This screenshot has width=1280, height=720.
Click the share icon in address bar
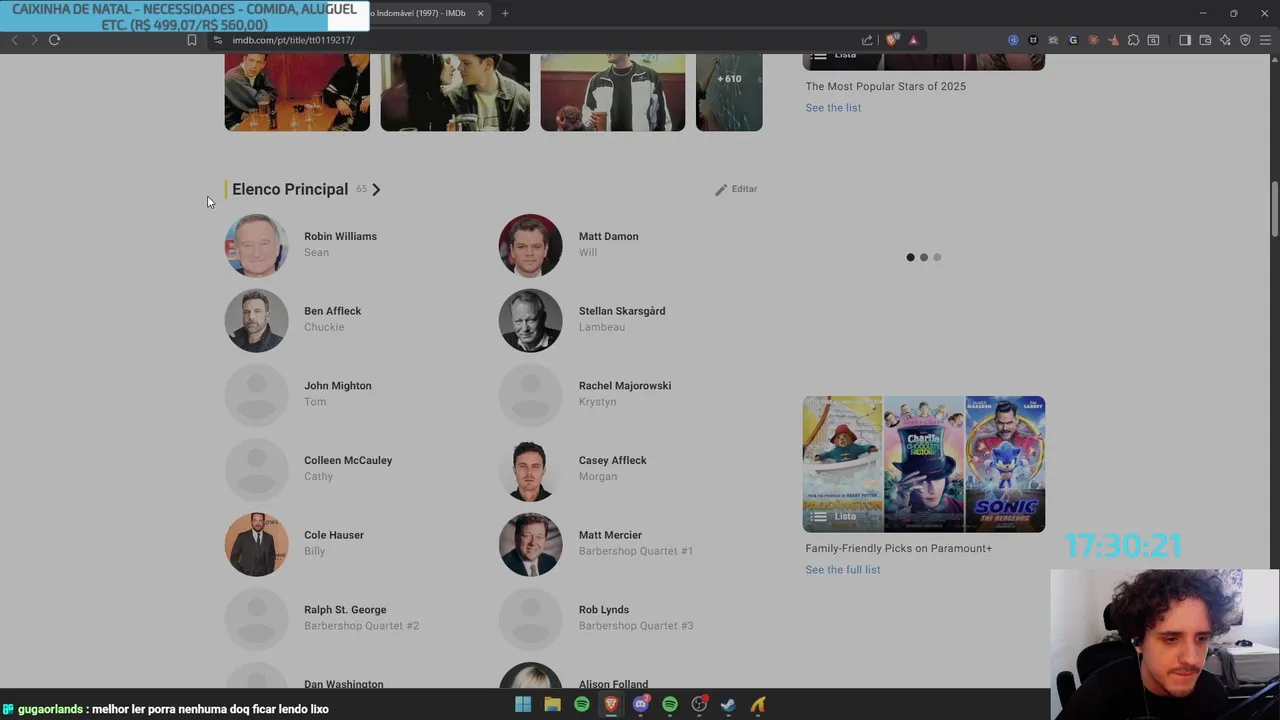(867, 40)
